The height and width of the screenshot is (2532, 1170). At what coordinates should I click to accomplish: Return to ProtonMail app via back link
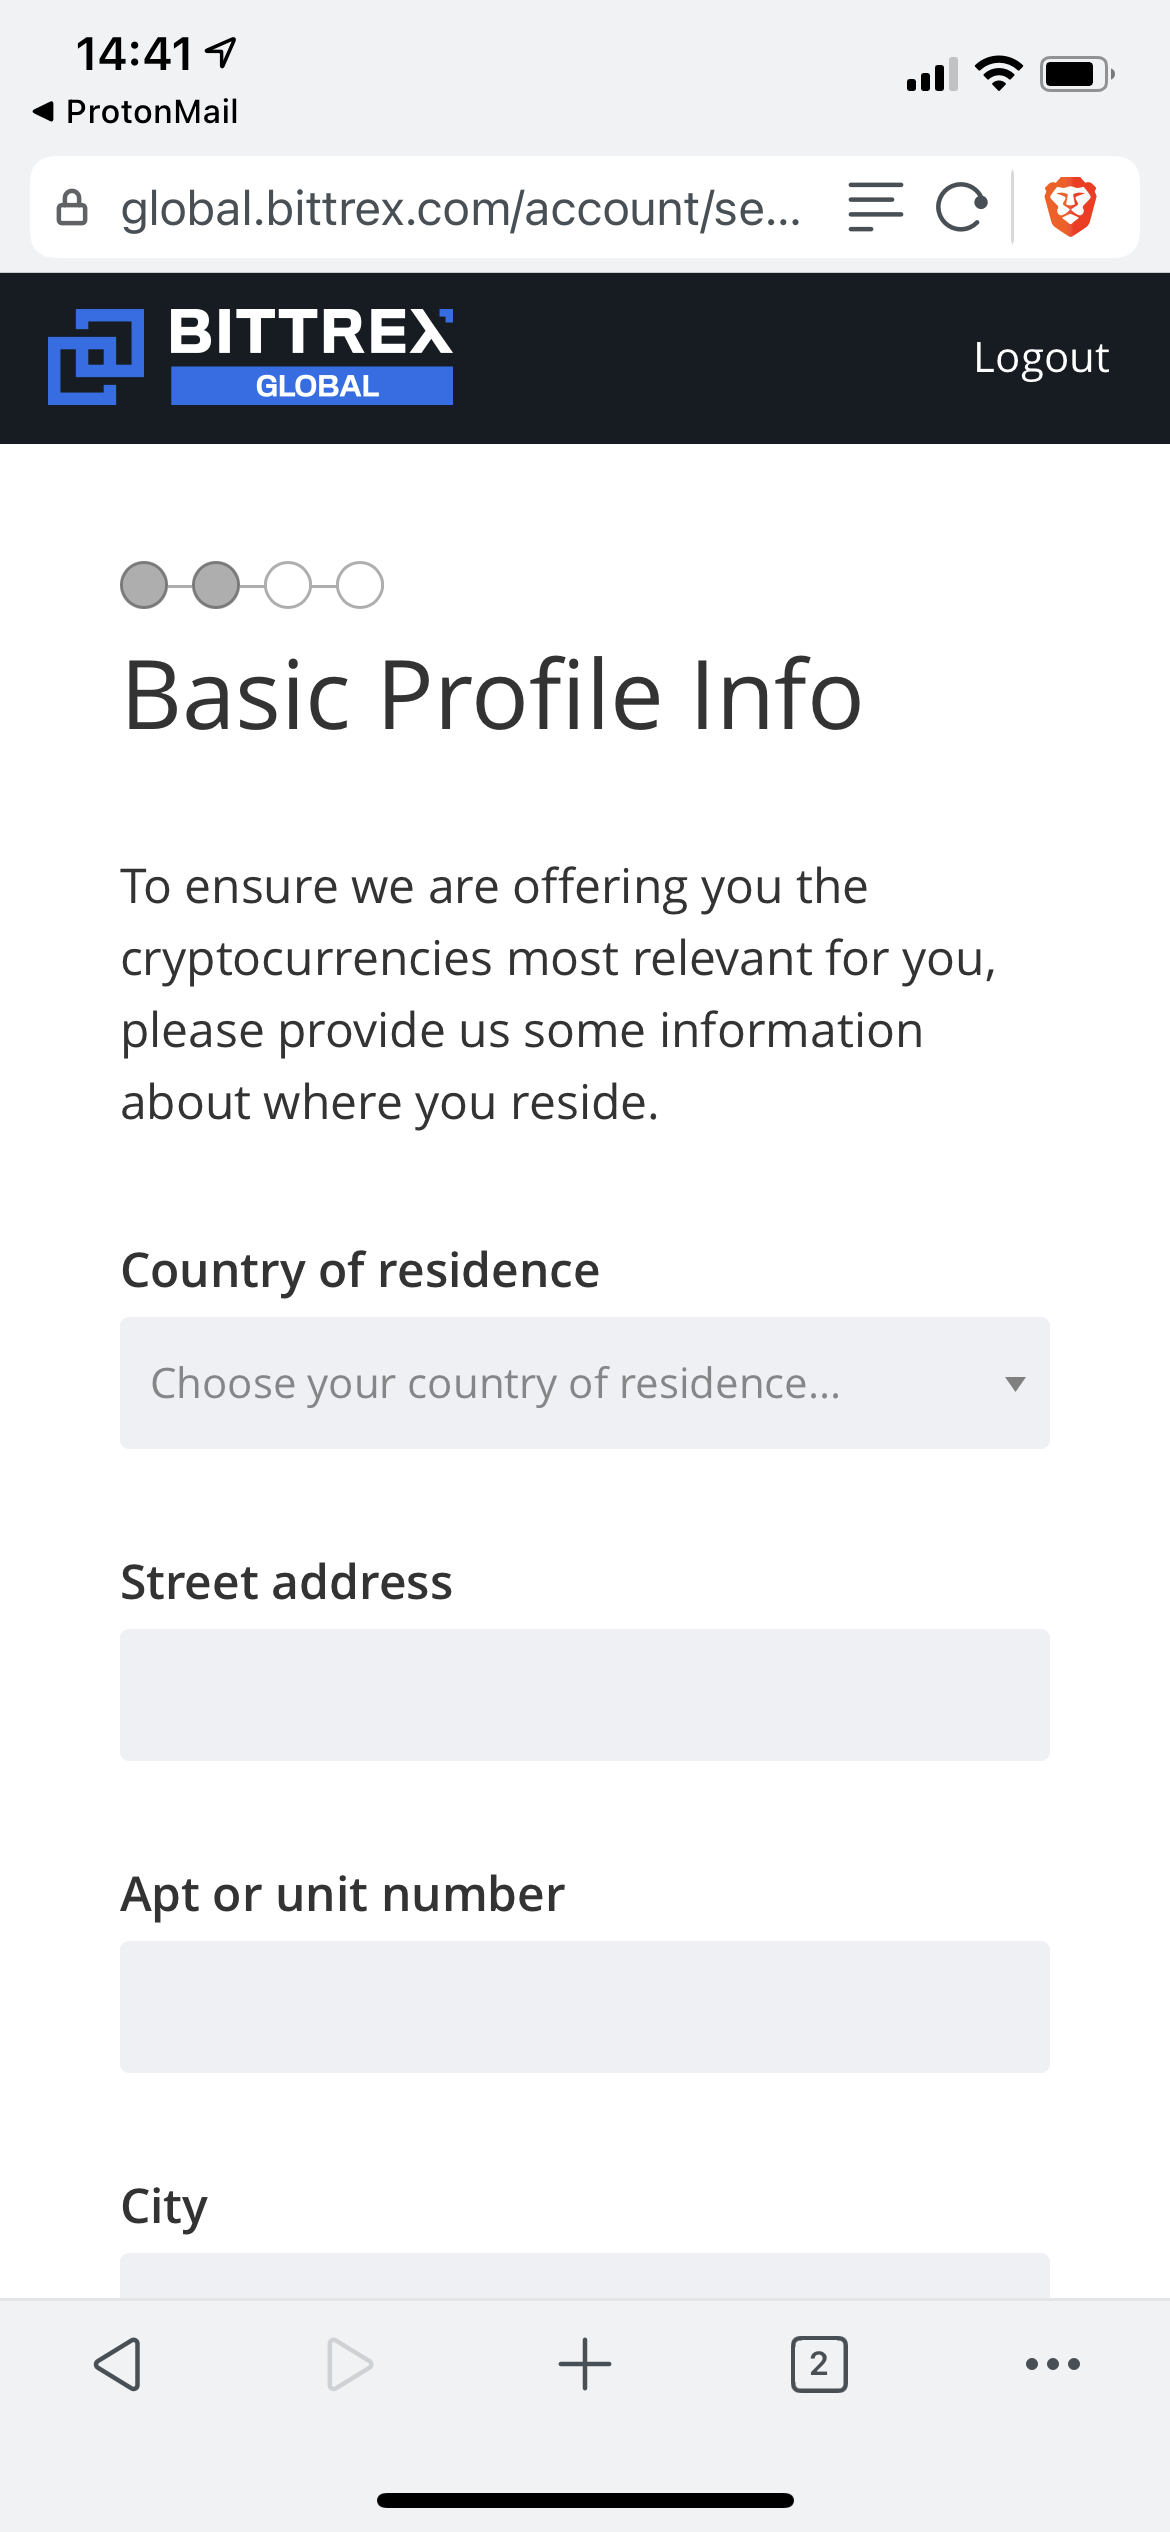(x=136, y=111)
